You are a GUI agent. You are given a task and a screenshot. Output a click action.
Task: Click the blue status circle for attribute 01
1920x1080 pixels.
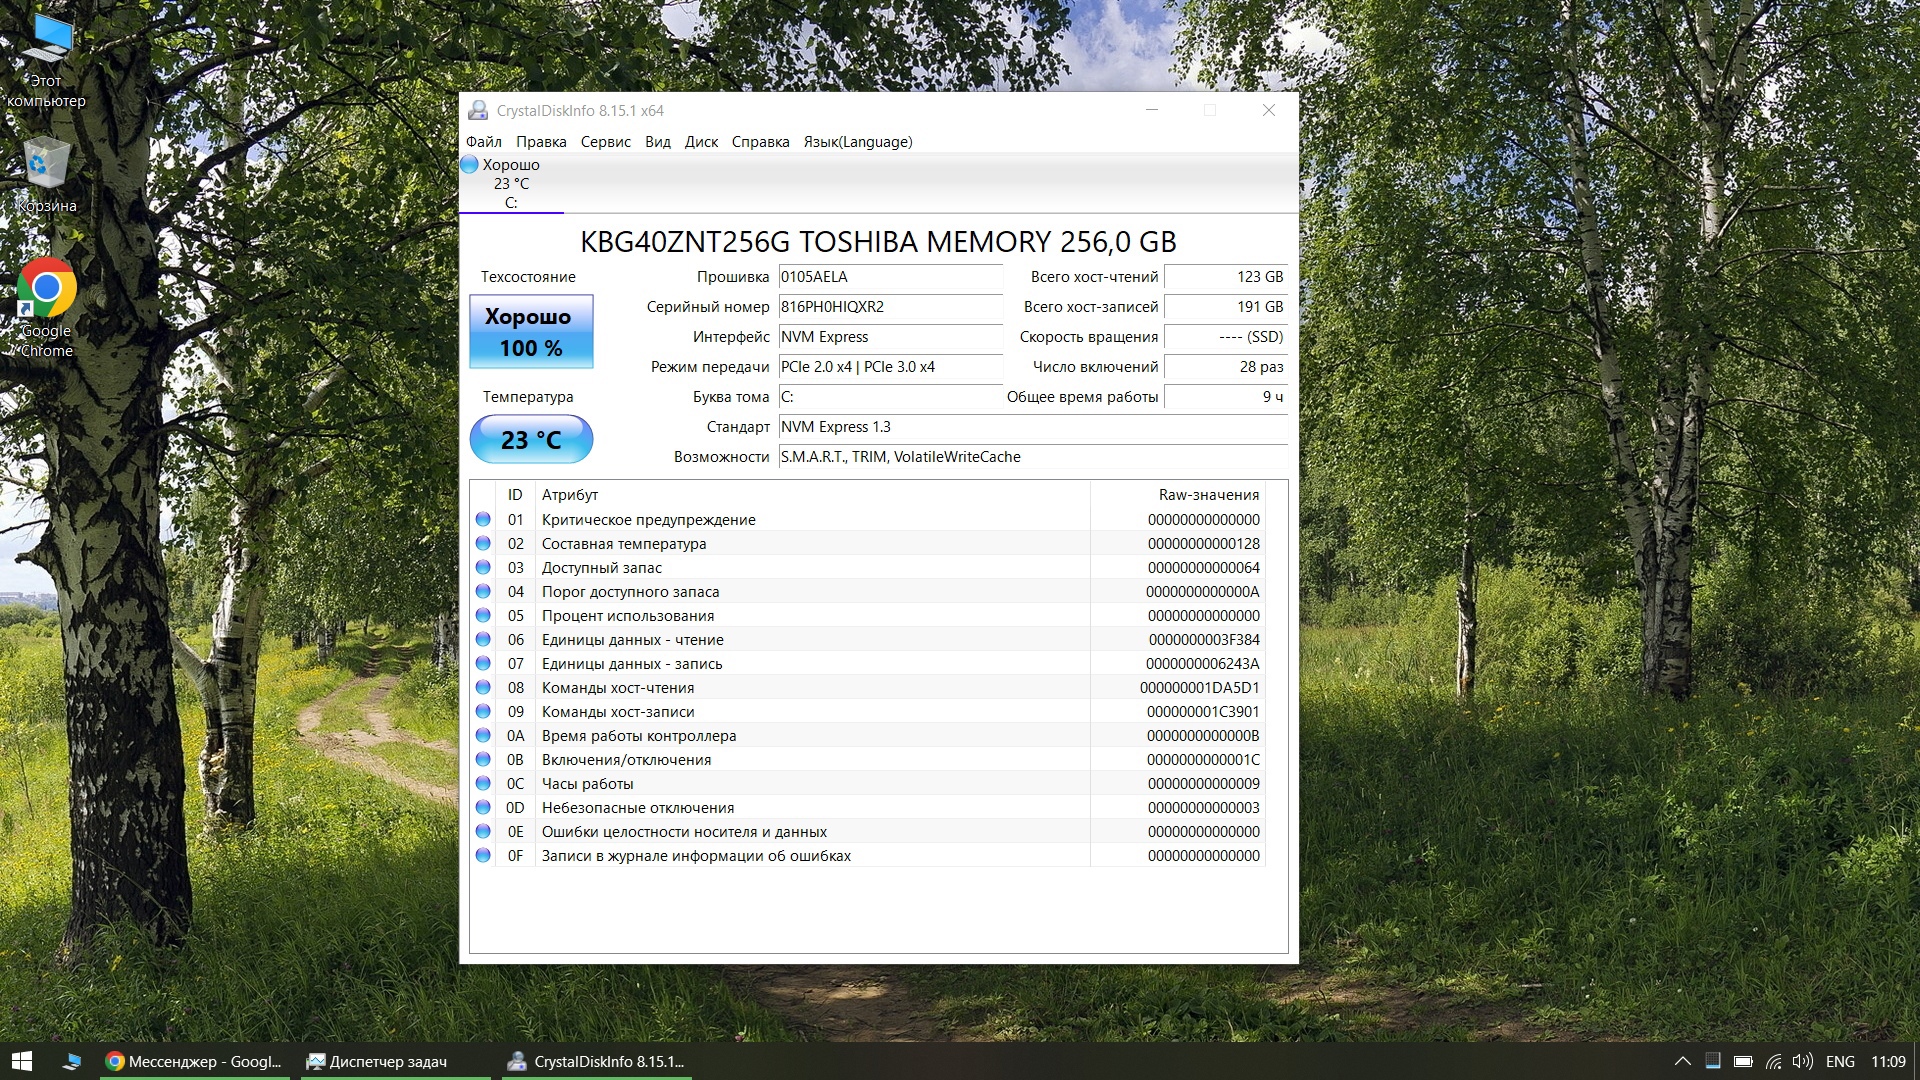[483, 519]
